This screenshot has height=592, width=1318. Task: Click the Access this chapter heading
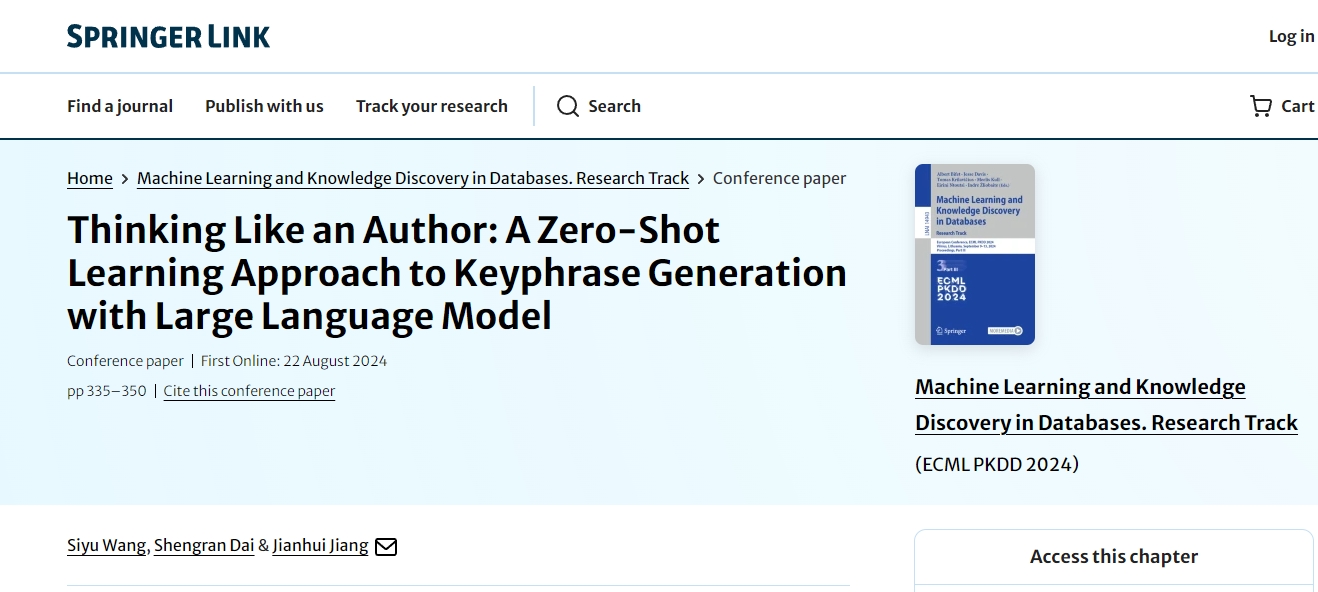click(1114, 557)
